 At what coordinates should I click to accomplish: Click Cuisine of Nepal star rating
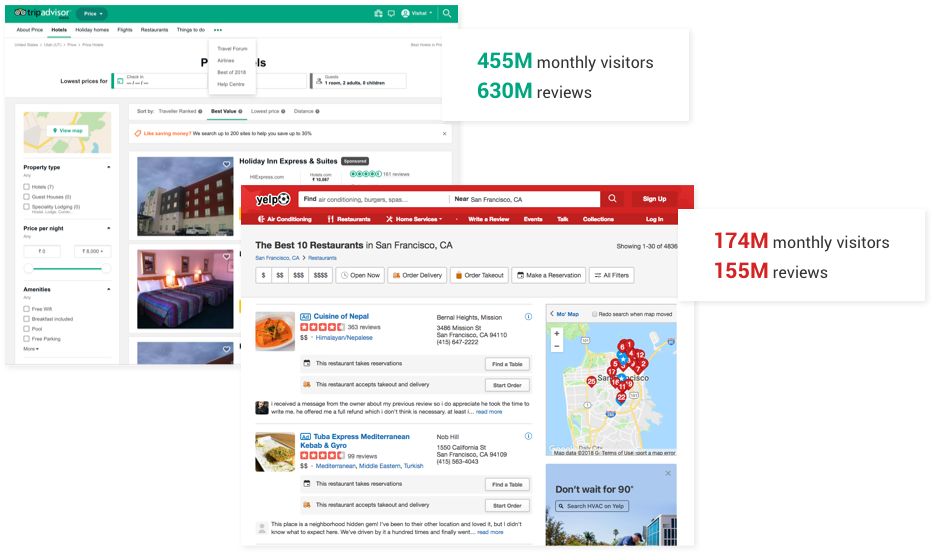(322, 327)
